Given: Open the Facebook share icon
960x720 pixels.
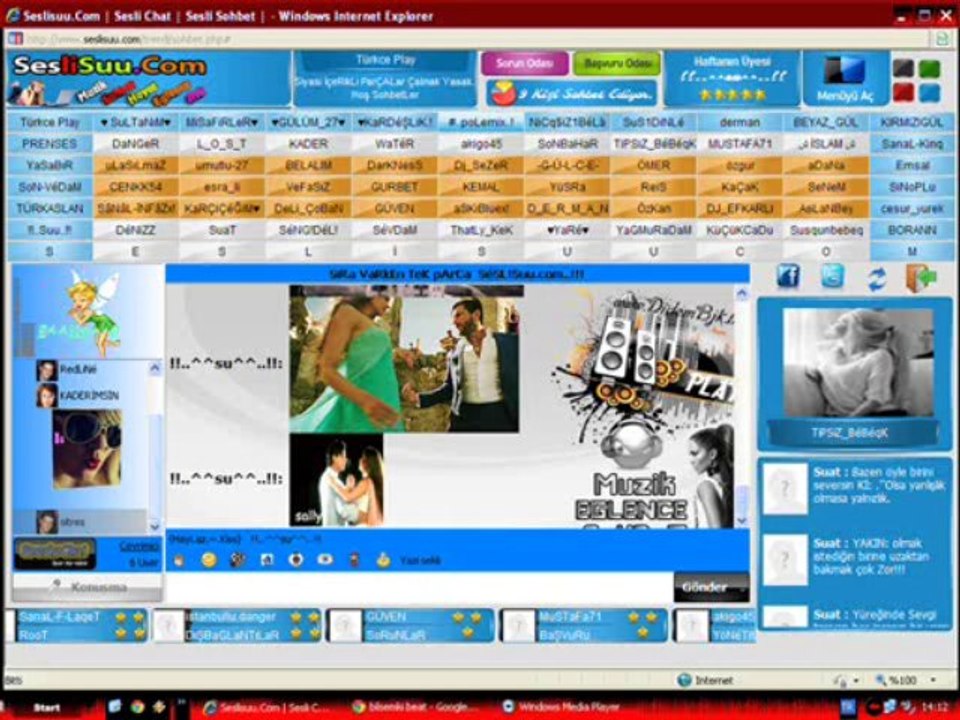Looking at the screenshot, I should point(788,277).
